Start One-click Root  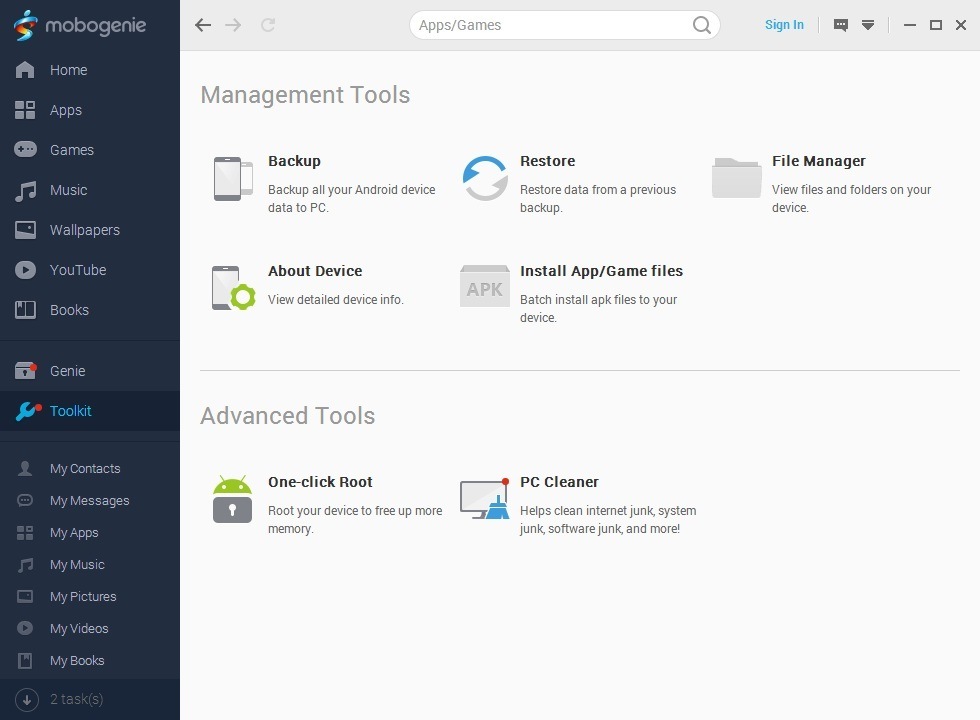320,481
